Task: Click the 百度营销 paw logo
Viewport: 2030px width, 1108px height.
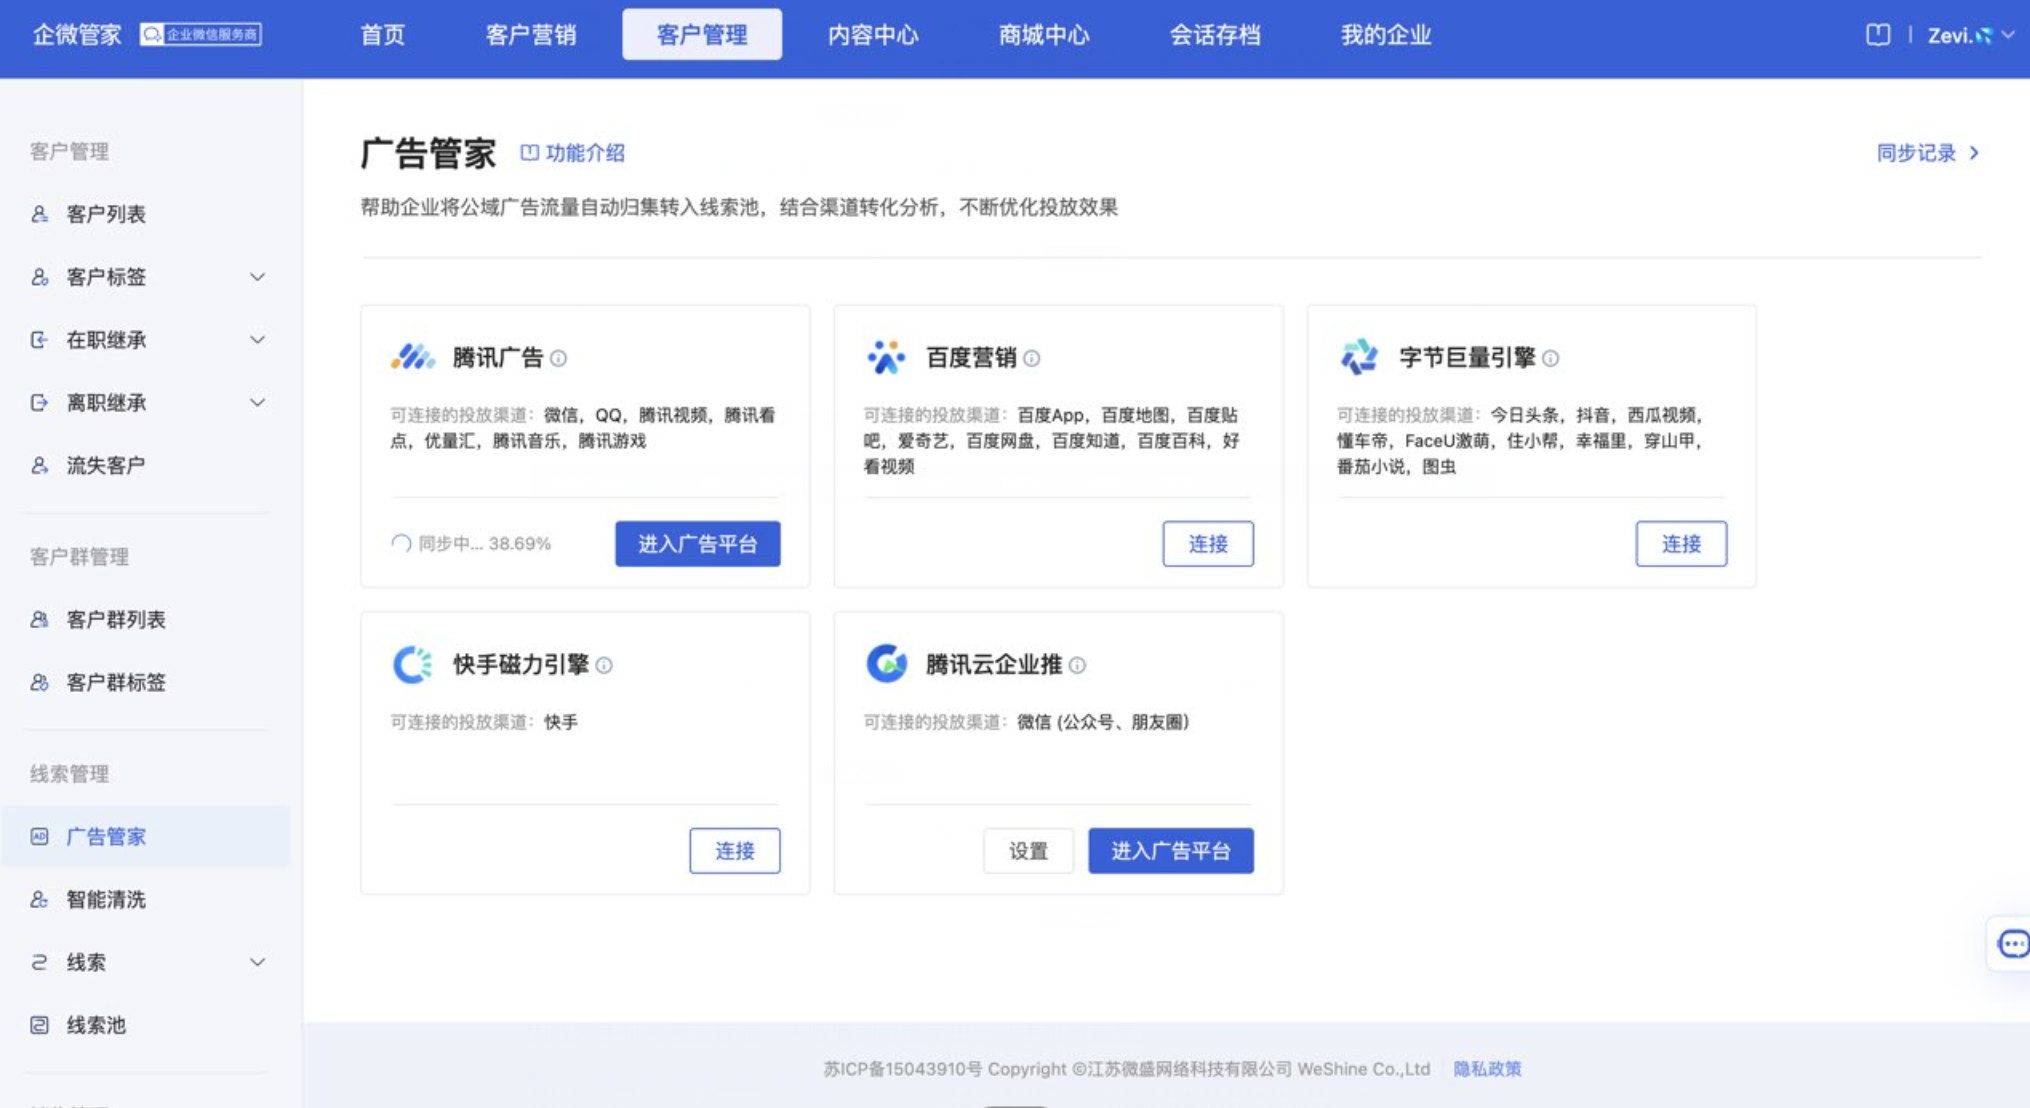Action: pyautogui.click(x=886, y=357)
